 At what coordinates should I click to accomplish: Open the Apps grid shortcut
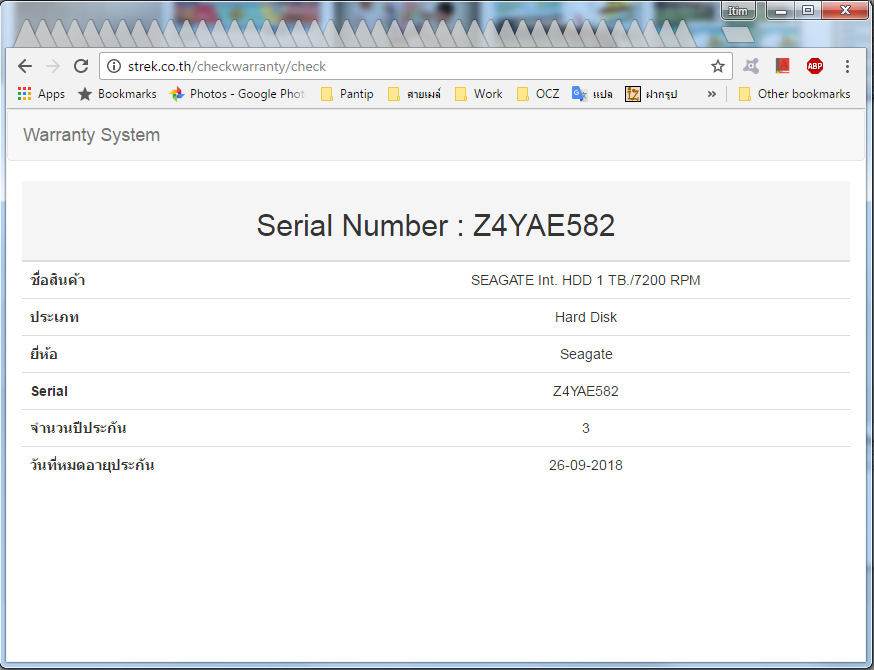click(x=41, y=94)
